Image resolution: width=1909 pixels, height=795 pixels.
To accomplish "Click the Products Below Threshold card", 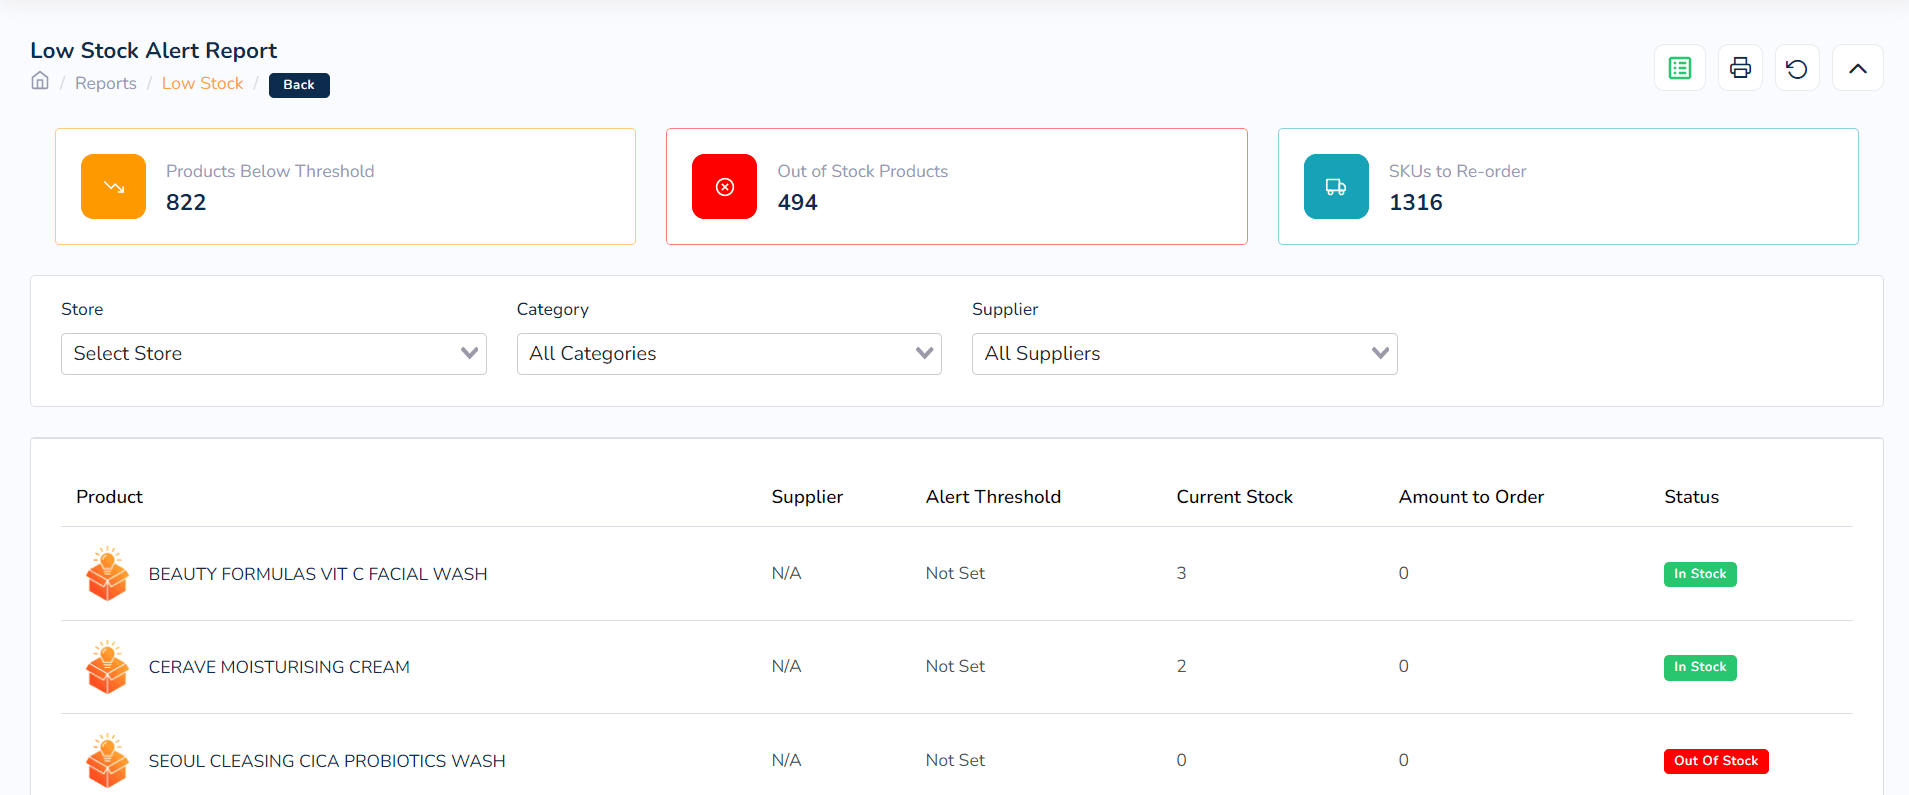I will (x=346, y=186).
